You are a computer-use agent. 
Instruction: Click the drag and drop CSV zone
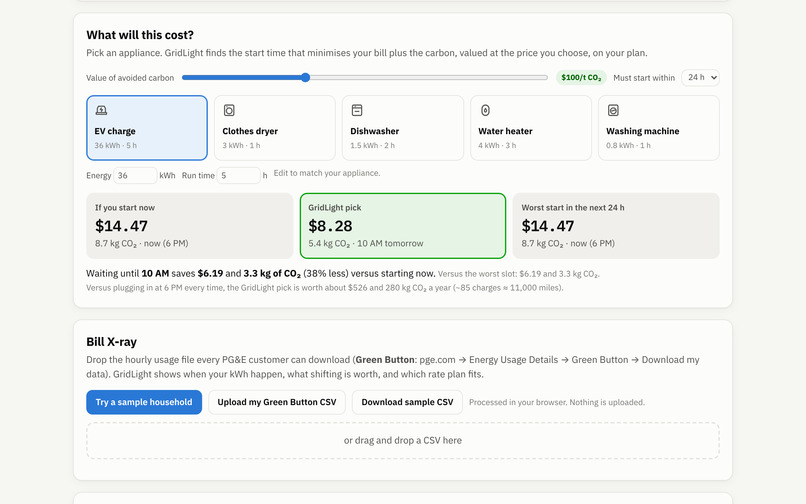tap(403, 441)
